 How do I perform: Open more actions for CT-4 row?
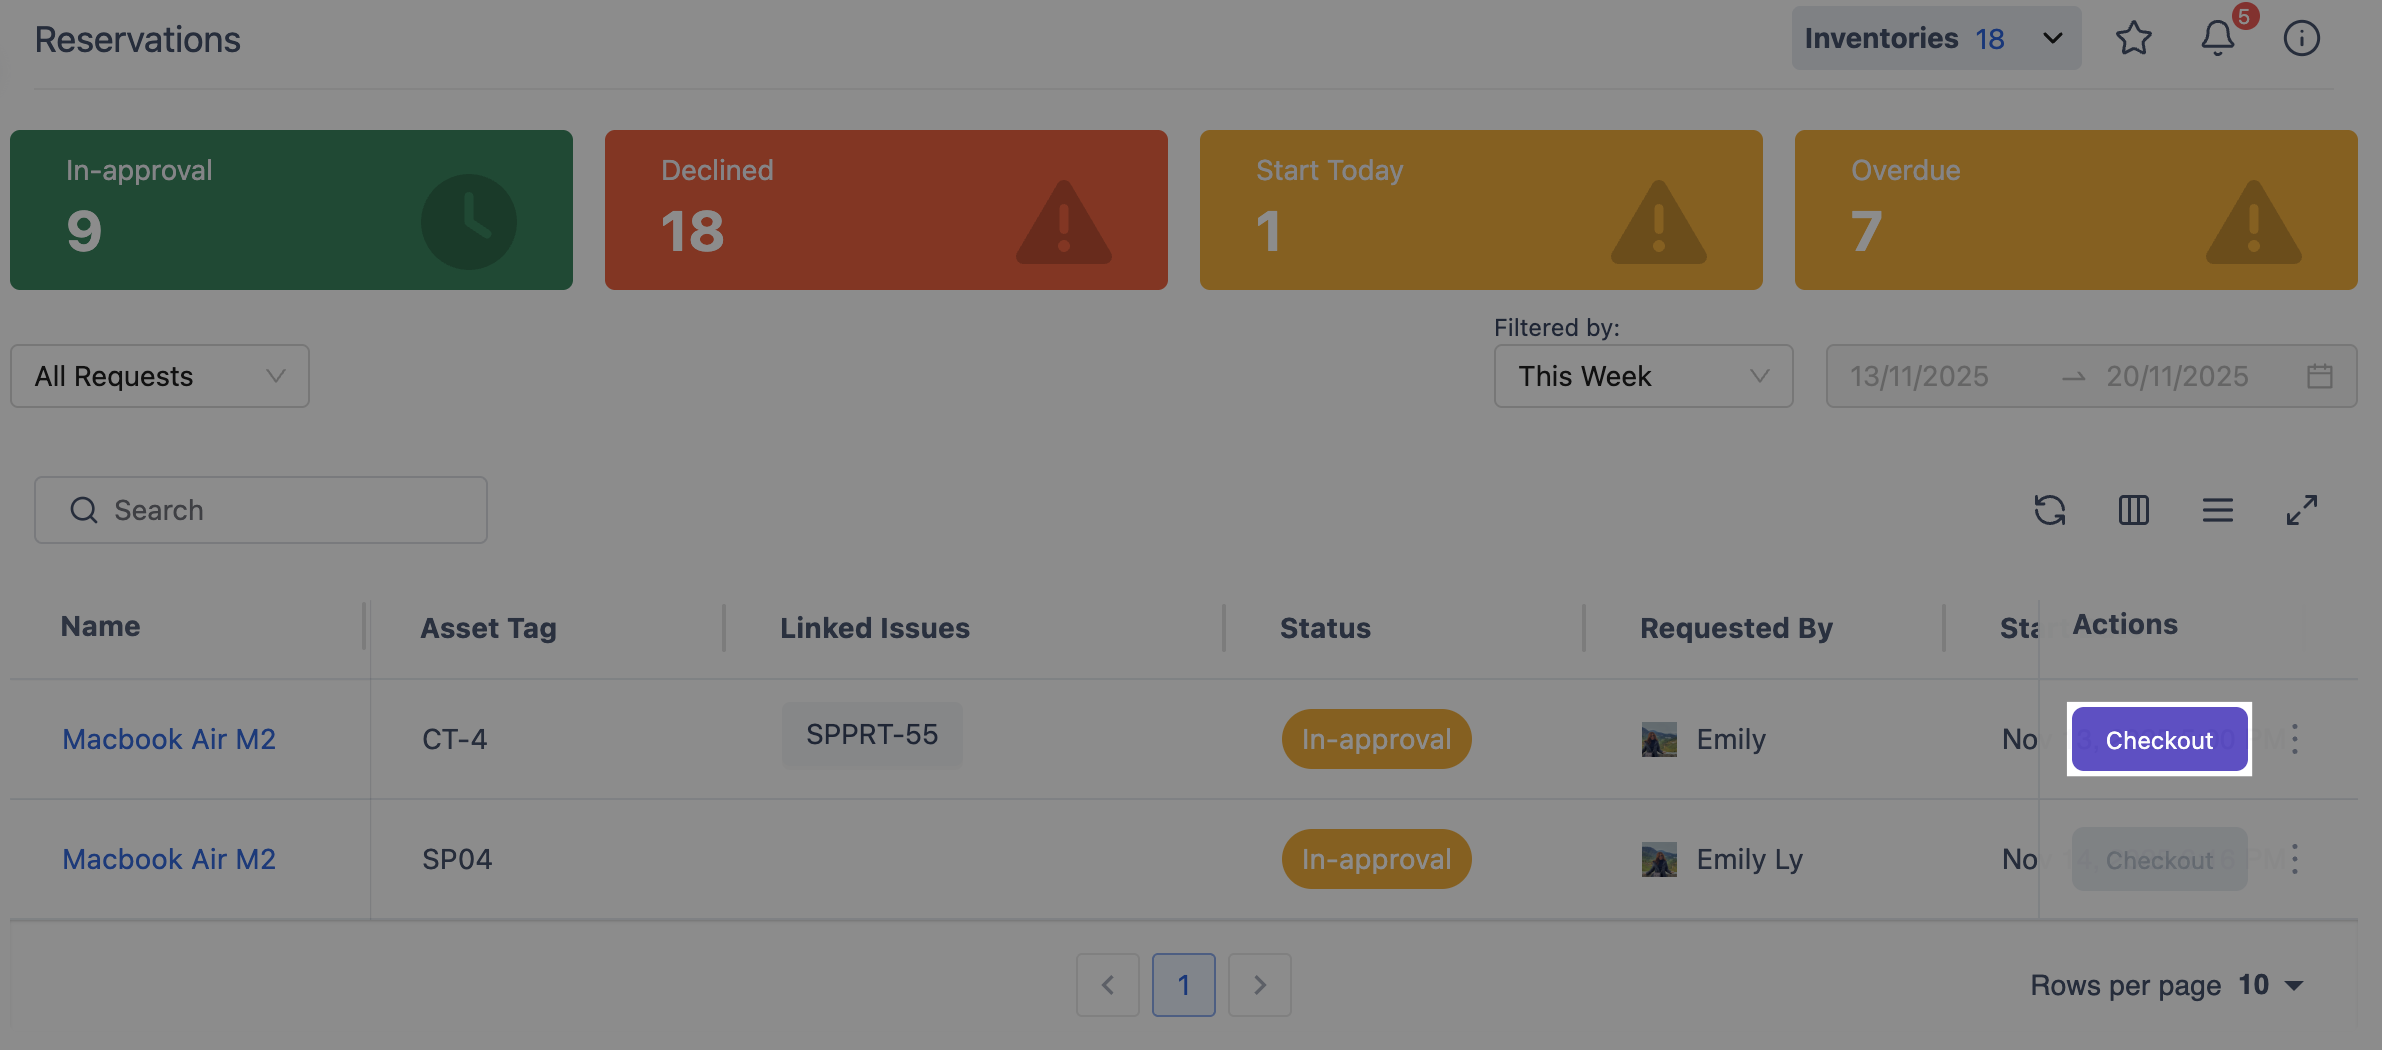point(2295,739)
